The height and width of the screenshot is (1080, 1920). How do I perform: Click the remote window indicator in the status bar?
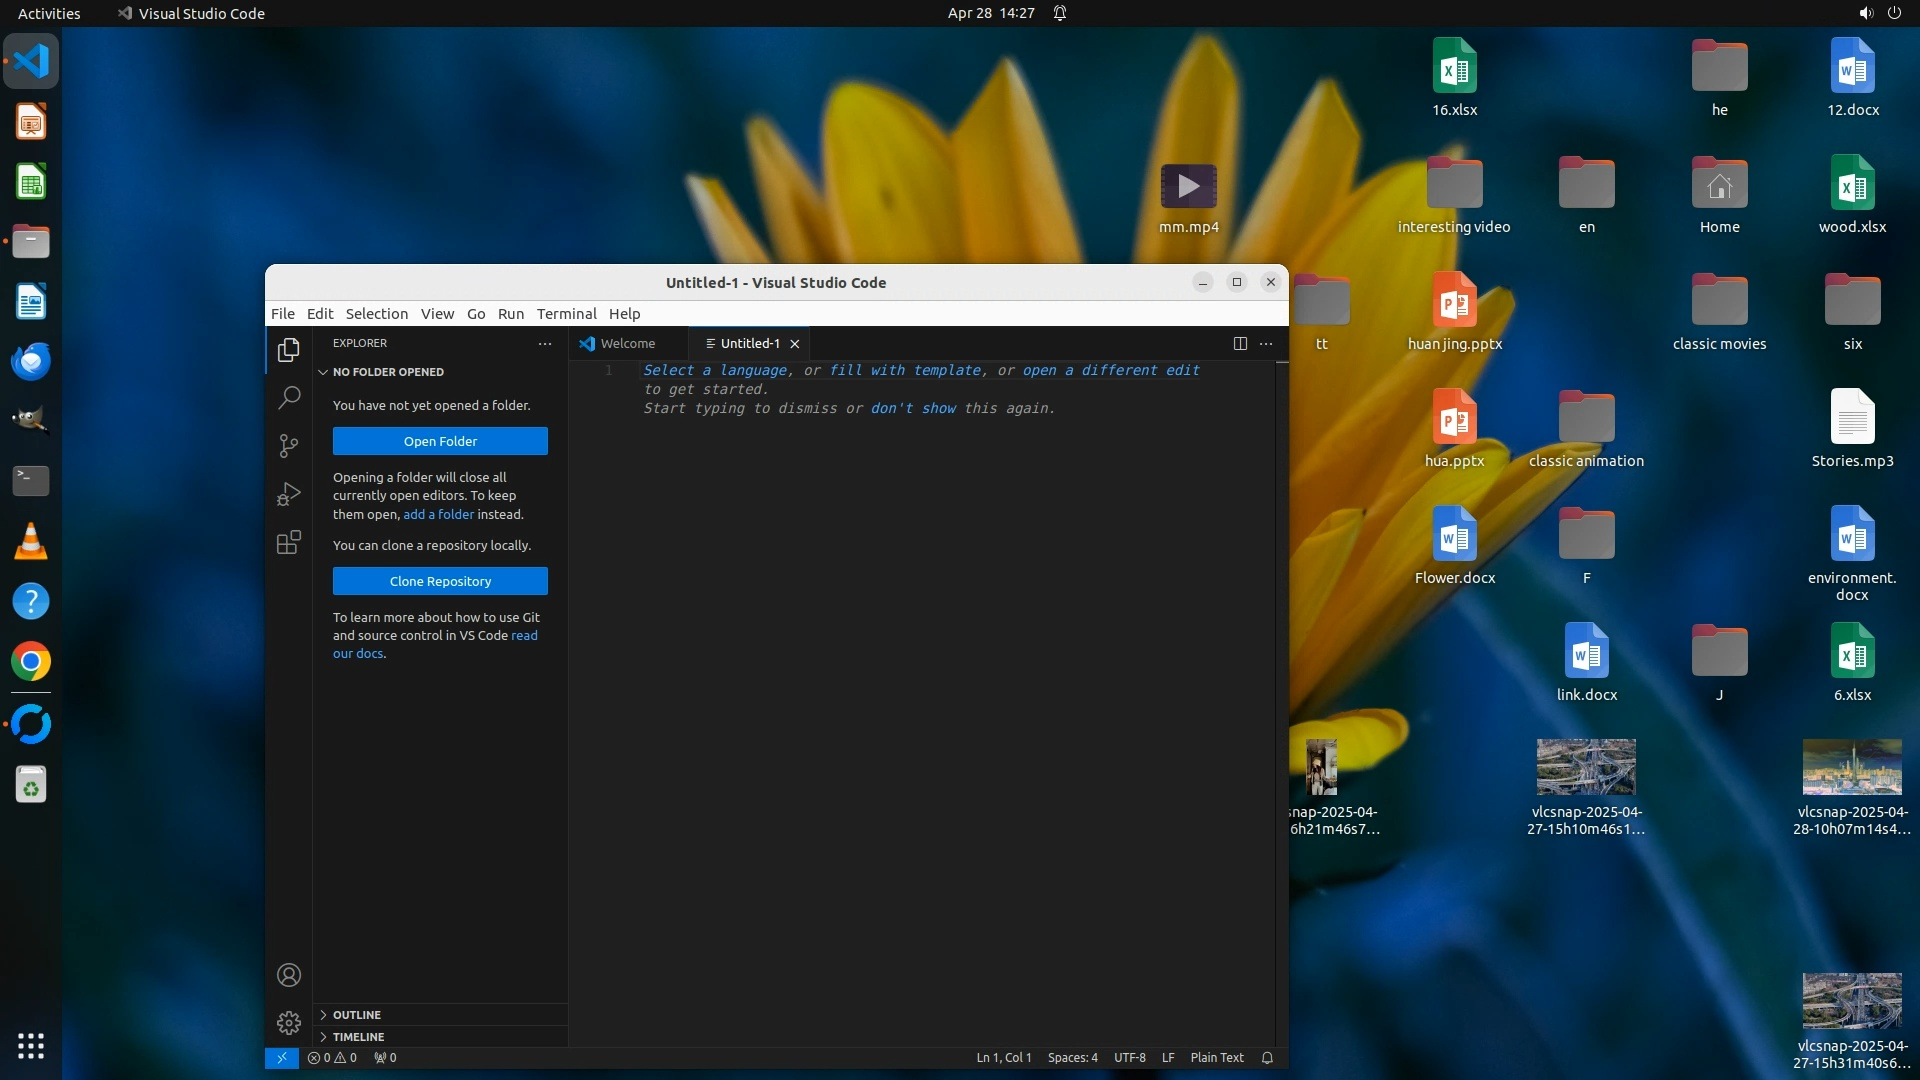pyautogui.click(x=281, y=1058)
